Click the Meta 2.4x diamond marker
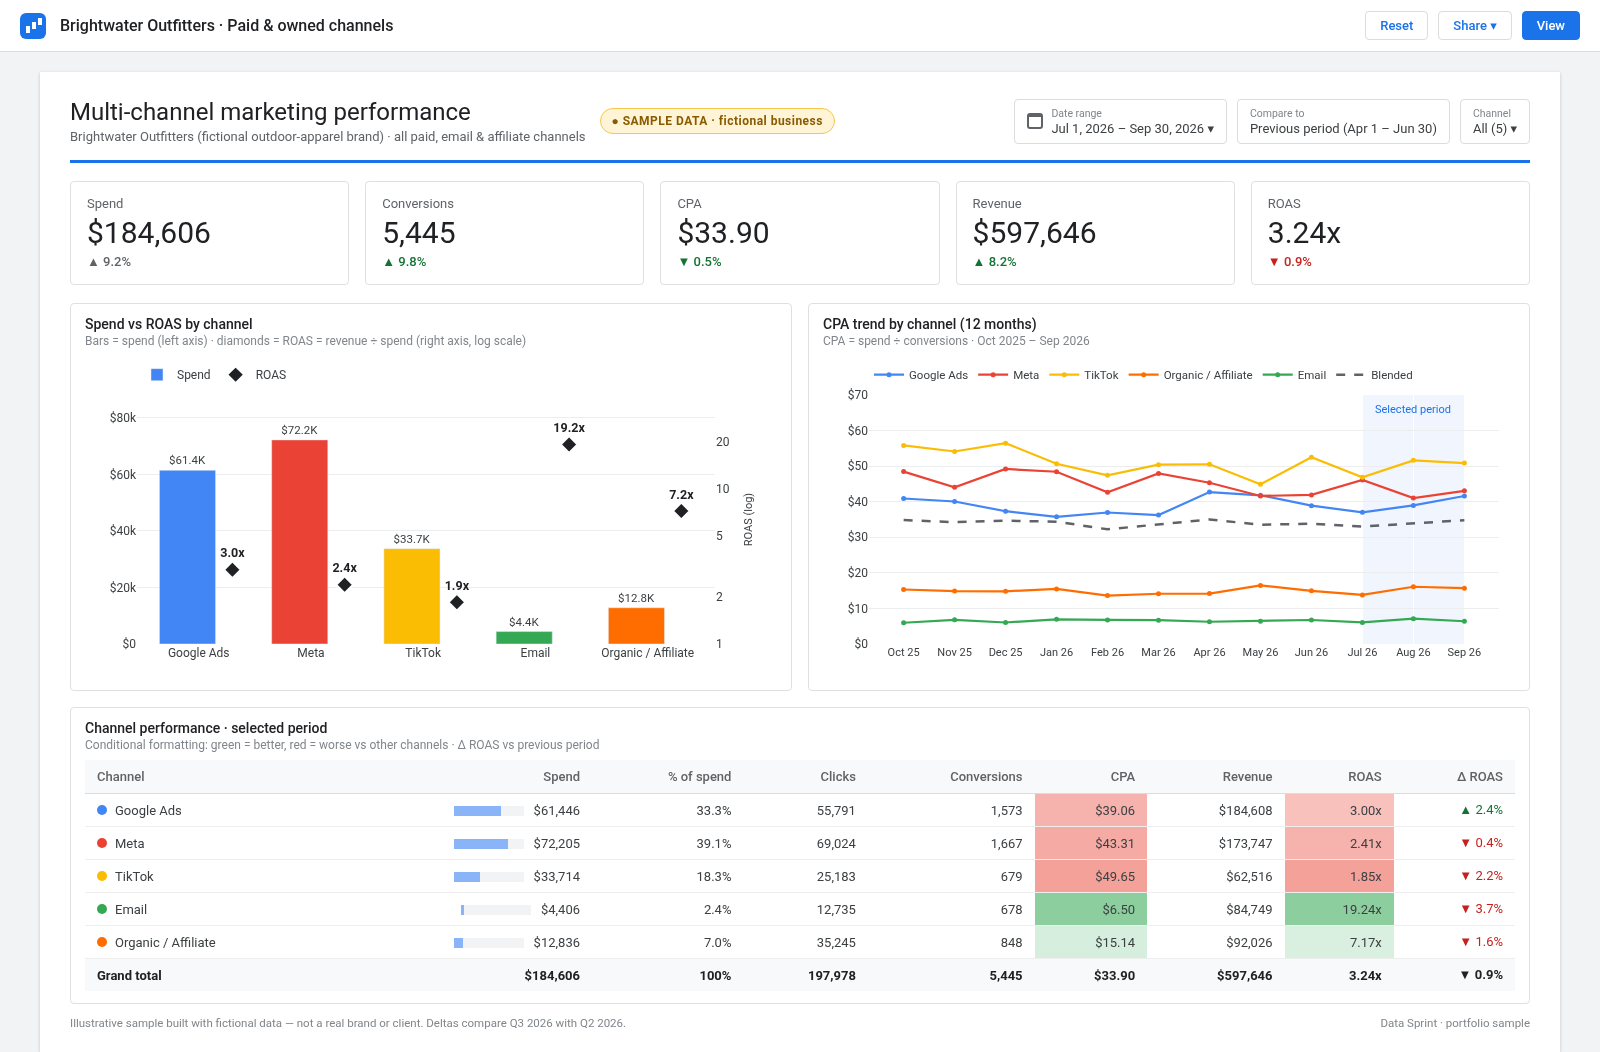Image resolution: width=1600 pixels, height=1052 pixels. [344, 585]
